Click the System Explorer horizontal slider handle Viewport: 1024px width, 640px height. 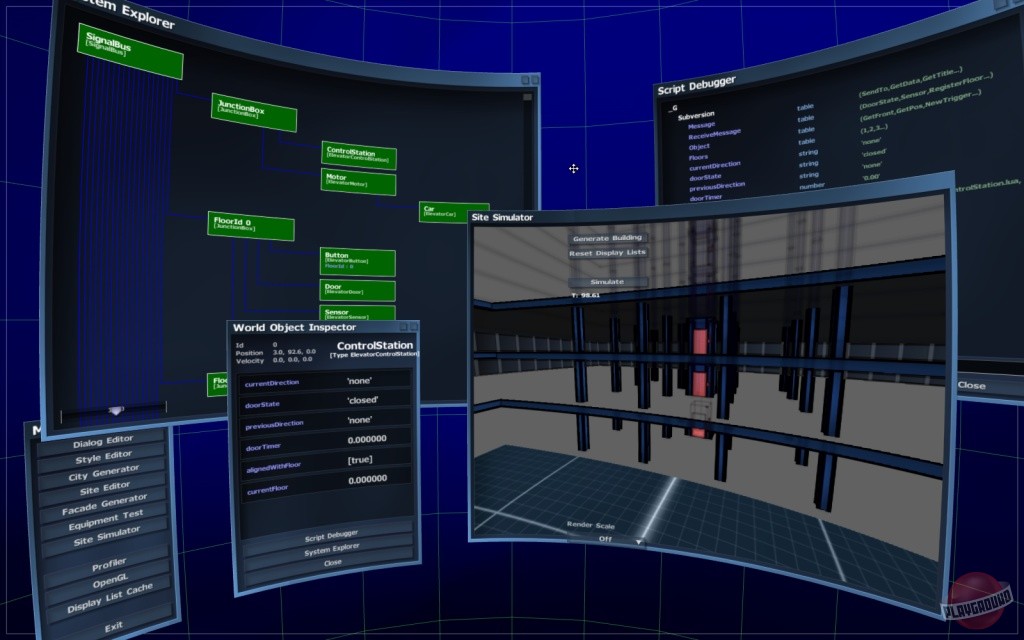click(x=116, y=410)
